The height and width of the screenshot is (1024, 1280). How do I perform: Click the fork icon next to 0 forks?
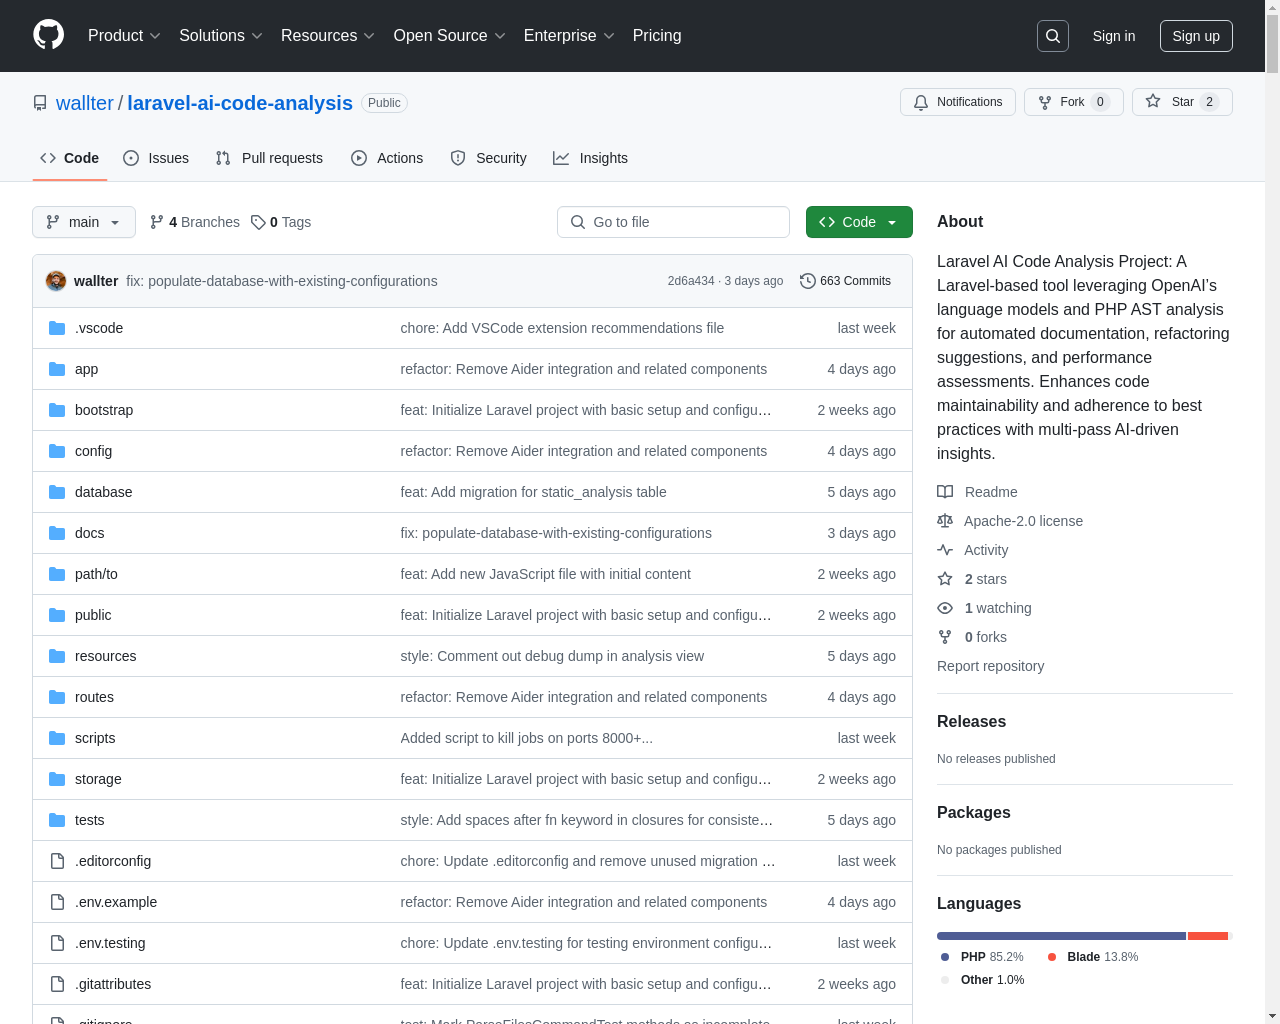pyautogui.click(x=945, y=637)
